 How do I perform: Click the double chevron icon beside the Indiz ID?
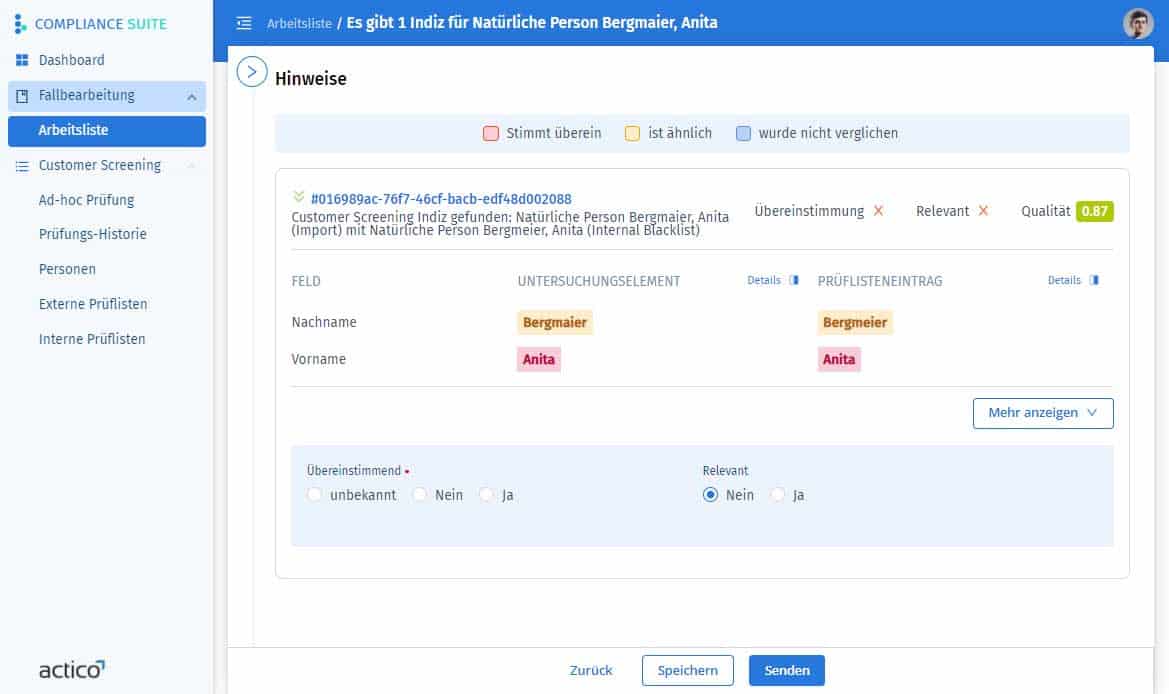[x=299, y=197]
